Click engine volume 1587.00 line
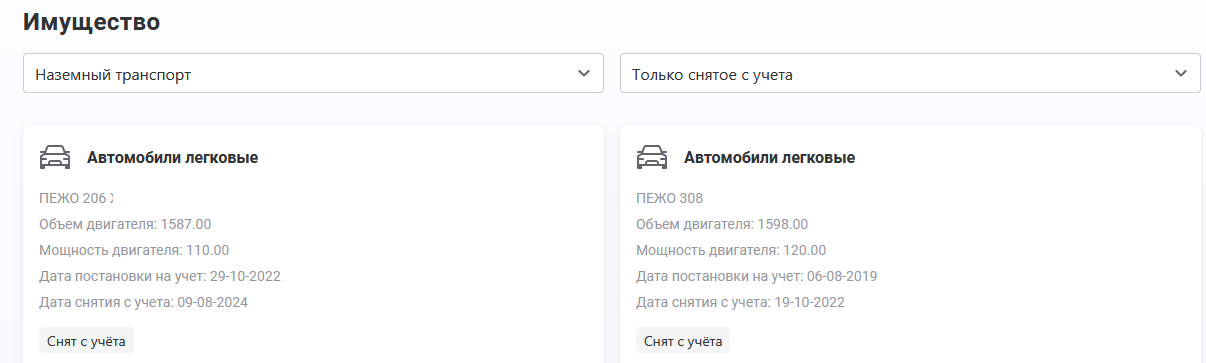 click(x=125, y=224)
